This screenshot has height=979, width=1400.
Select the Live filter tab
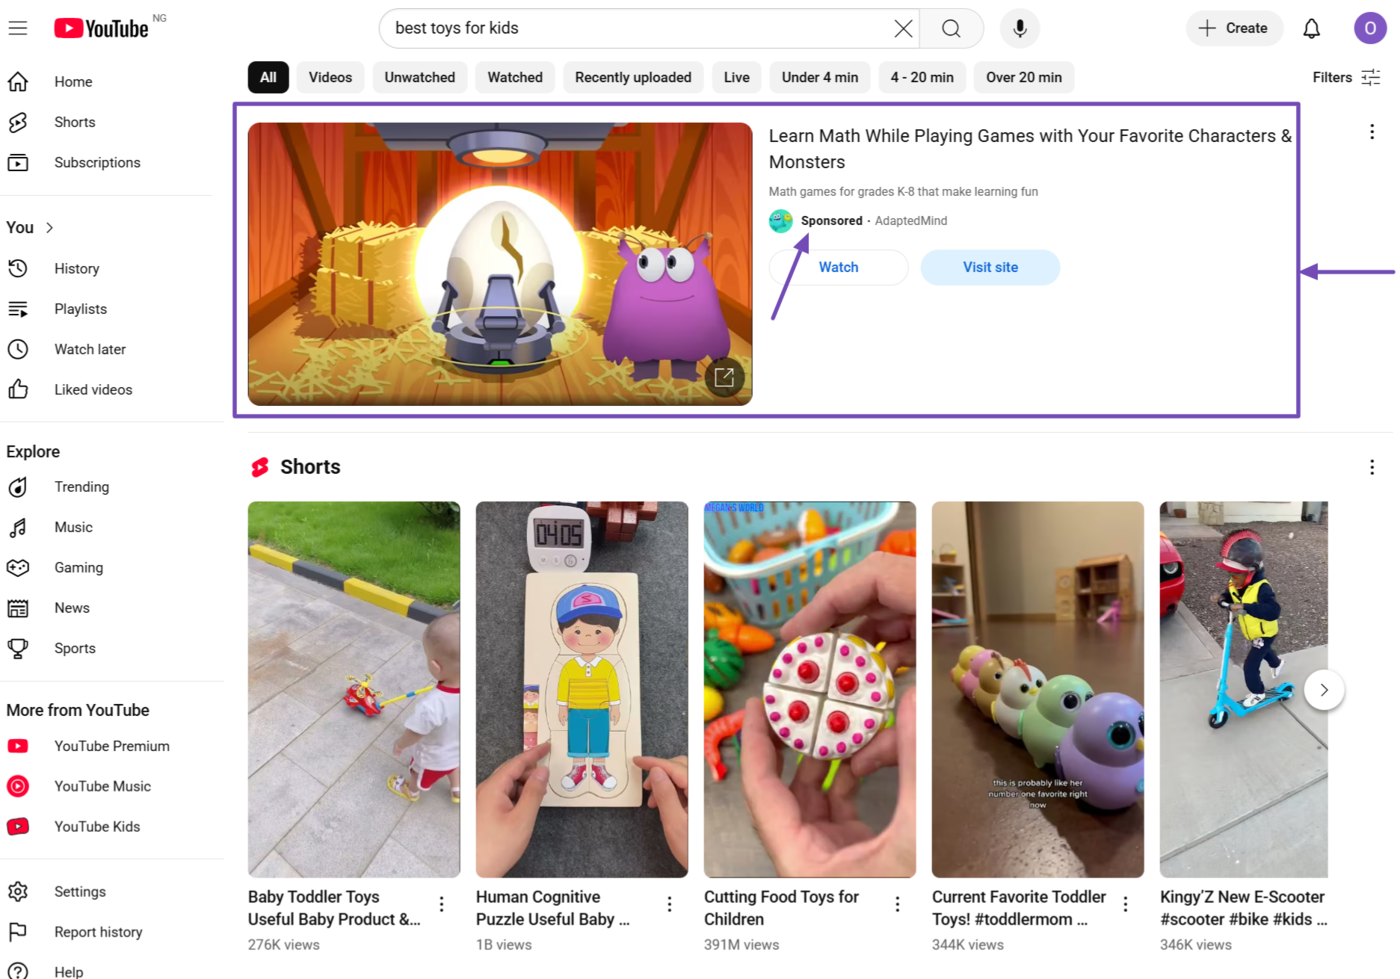tap(736, 77)
